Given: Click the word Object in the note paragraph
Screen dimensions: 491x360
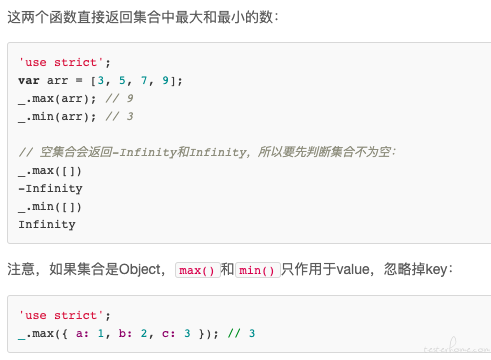Looking at the screenshot, I should coord(140,269).
